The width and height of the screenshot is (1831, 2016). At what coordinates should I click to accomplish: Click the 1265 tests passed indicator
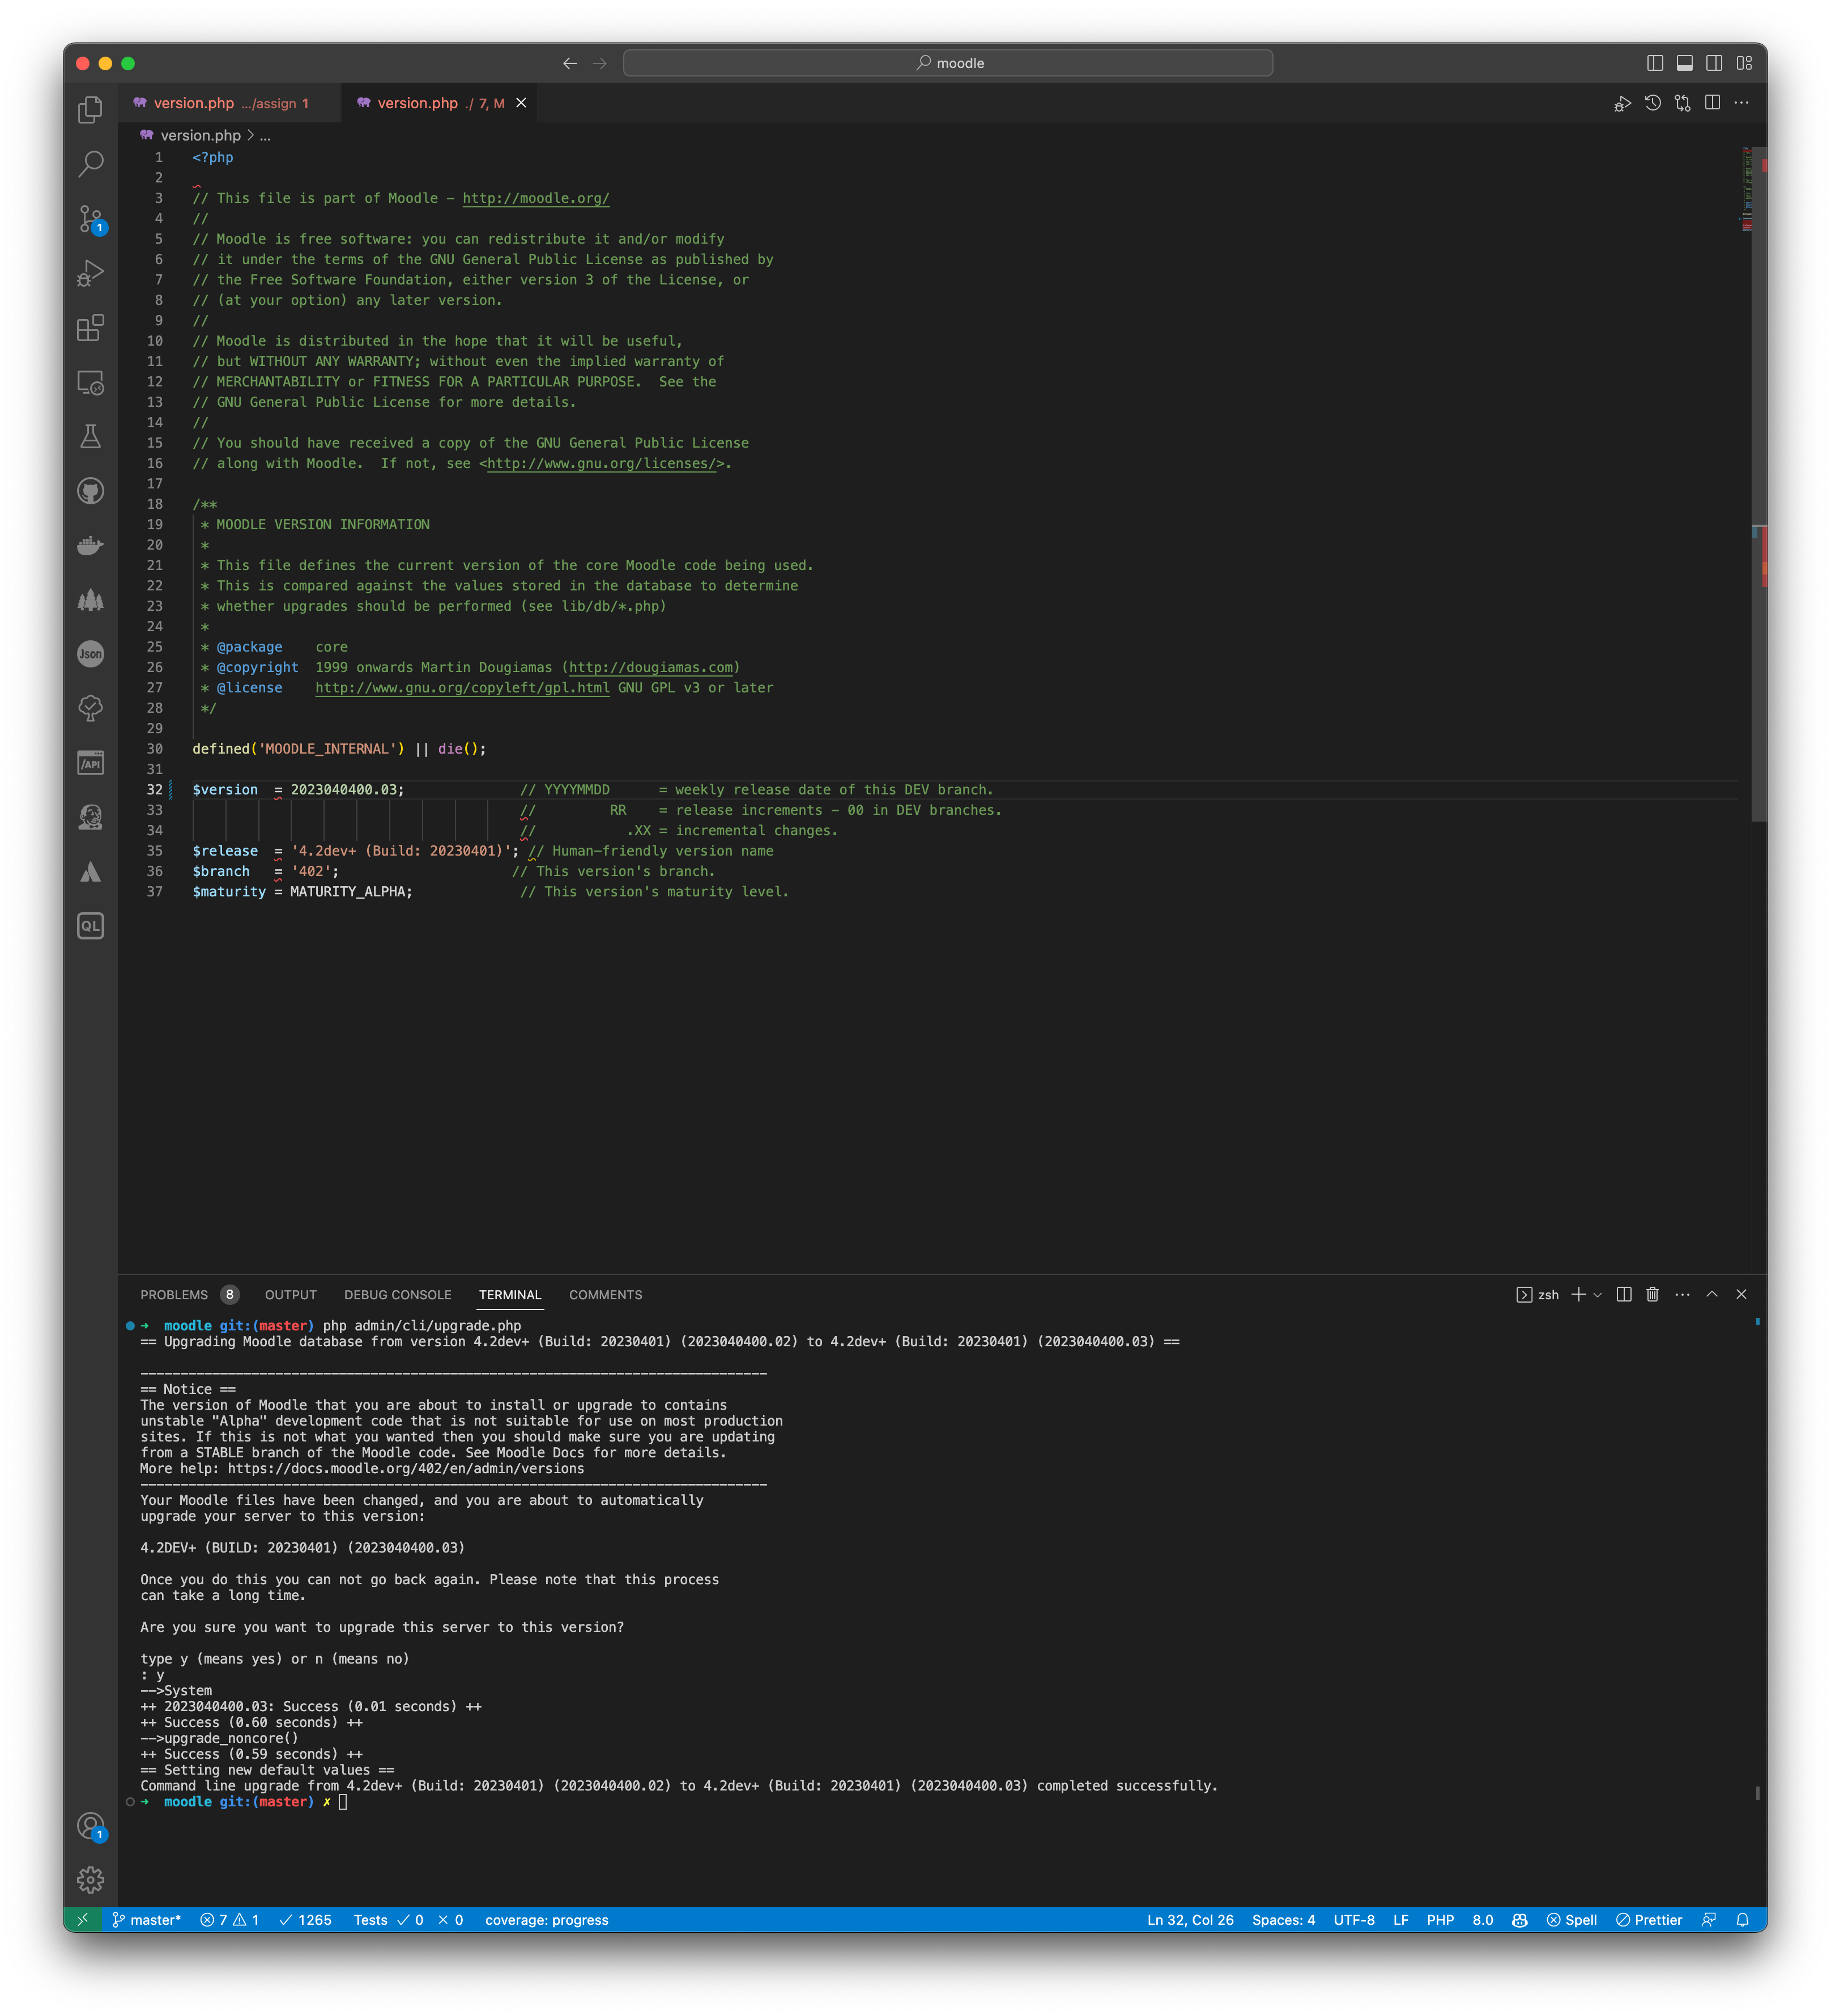[305, 1920]
